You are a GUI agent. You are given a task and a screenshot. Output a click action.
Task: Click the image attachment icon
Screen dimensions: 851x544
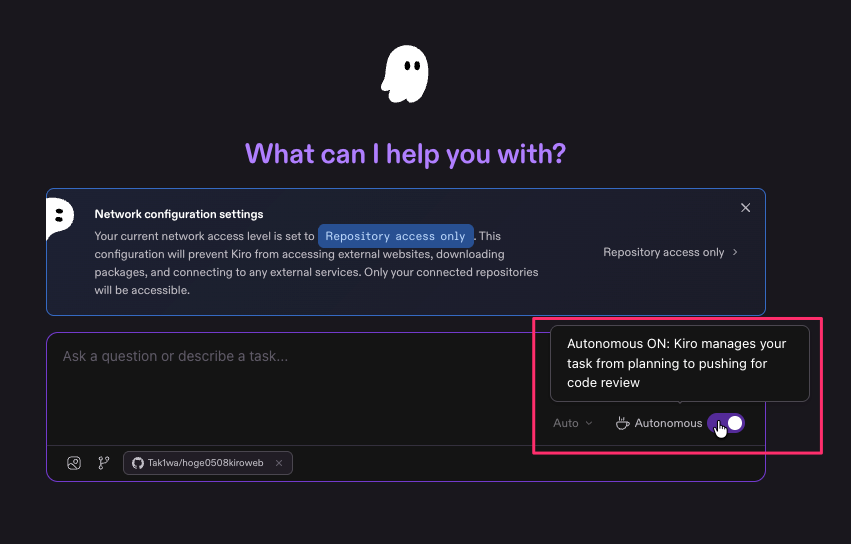coord(74,463)
